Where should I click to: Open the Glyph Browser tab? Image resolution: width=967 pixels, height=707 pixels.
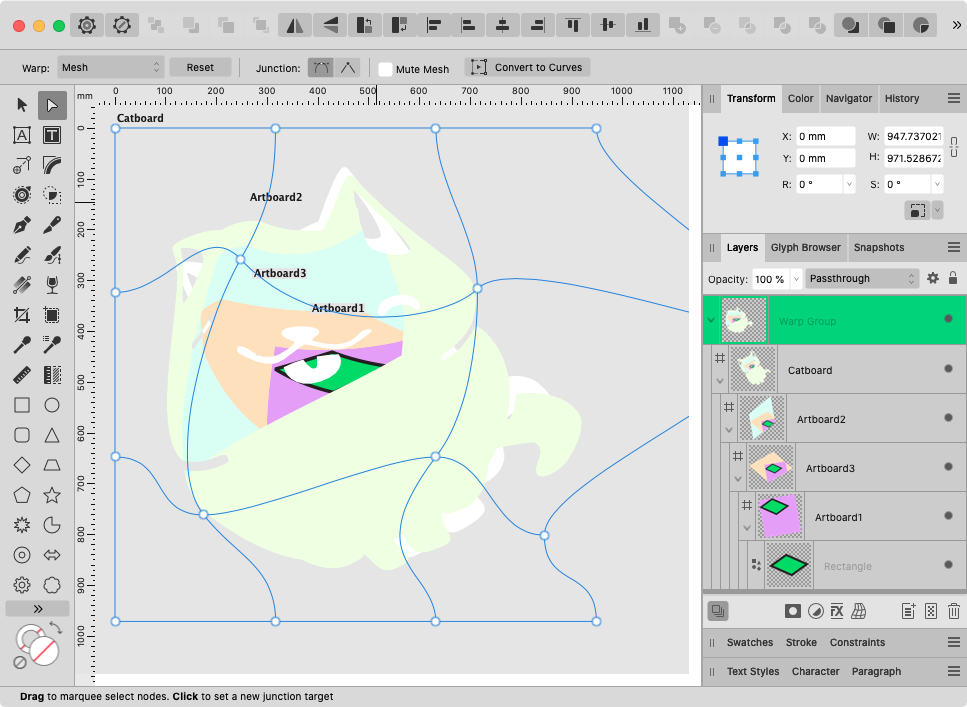coord(805,247)
